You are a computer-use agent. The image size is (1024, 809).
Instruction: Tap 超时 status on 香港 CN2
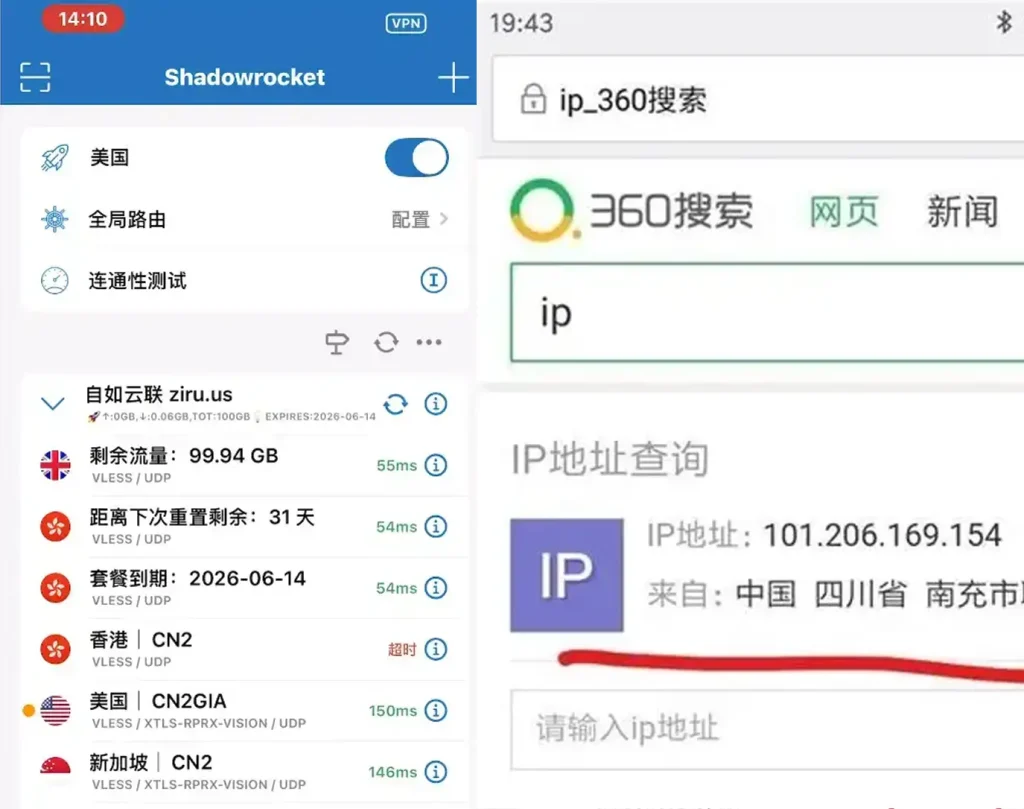tap(402, 650)
